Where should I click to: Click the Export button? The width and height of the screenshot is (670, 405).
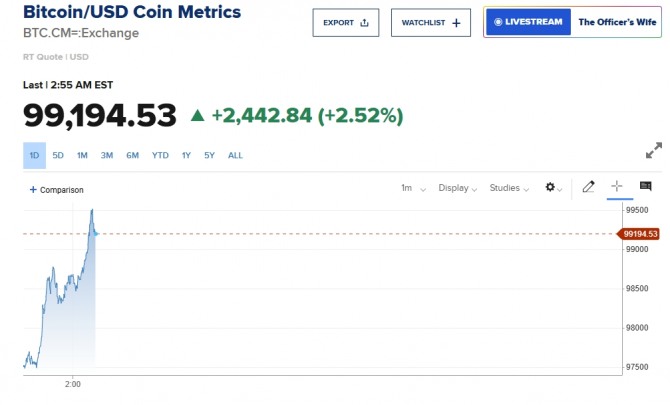click(x=345, y=22)
